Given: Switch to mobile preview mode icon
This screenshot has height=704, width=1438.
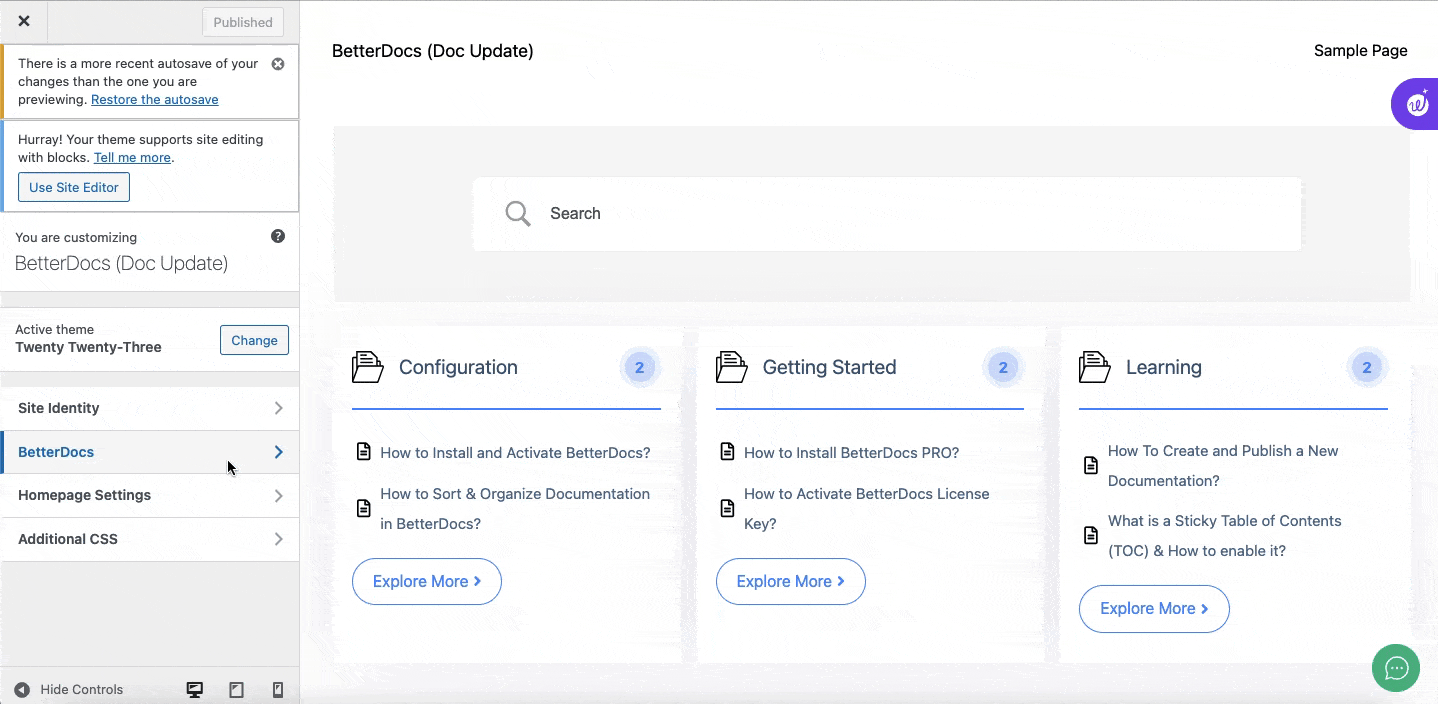Looking at the screenshot, I should pos(278,689).
